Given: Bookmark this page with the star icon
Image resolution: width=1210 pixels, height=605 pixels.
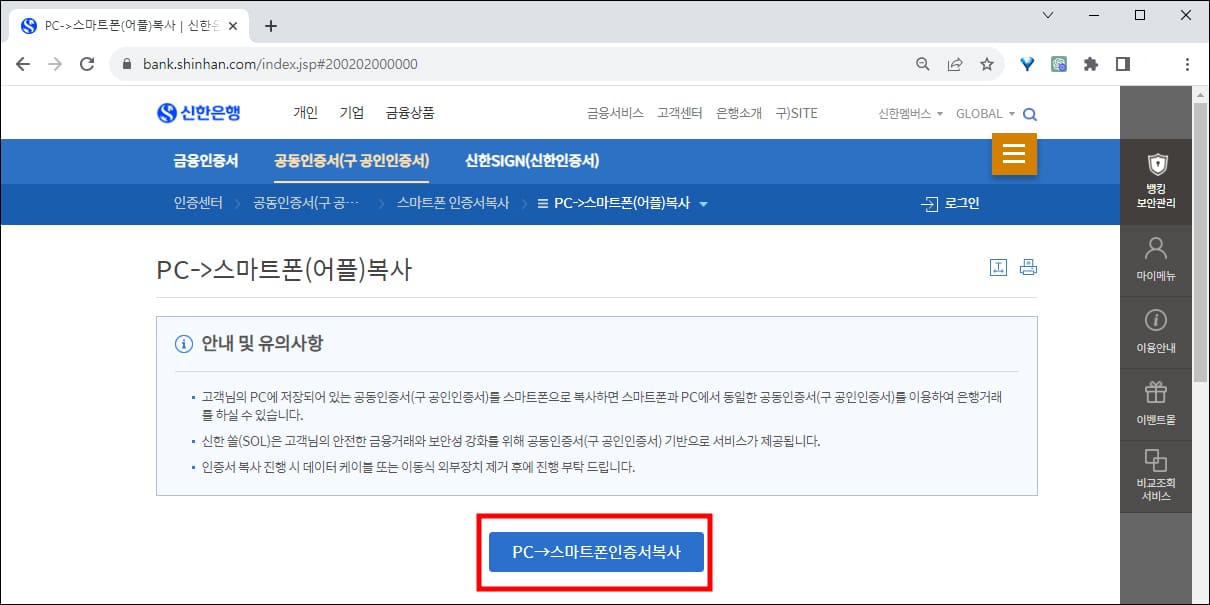Looking at the screenshot, I should tap(987, 63).
